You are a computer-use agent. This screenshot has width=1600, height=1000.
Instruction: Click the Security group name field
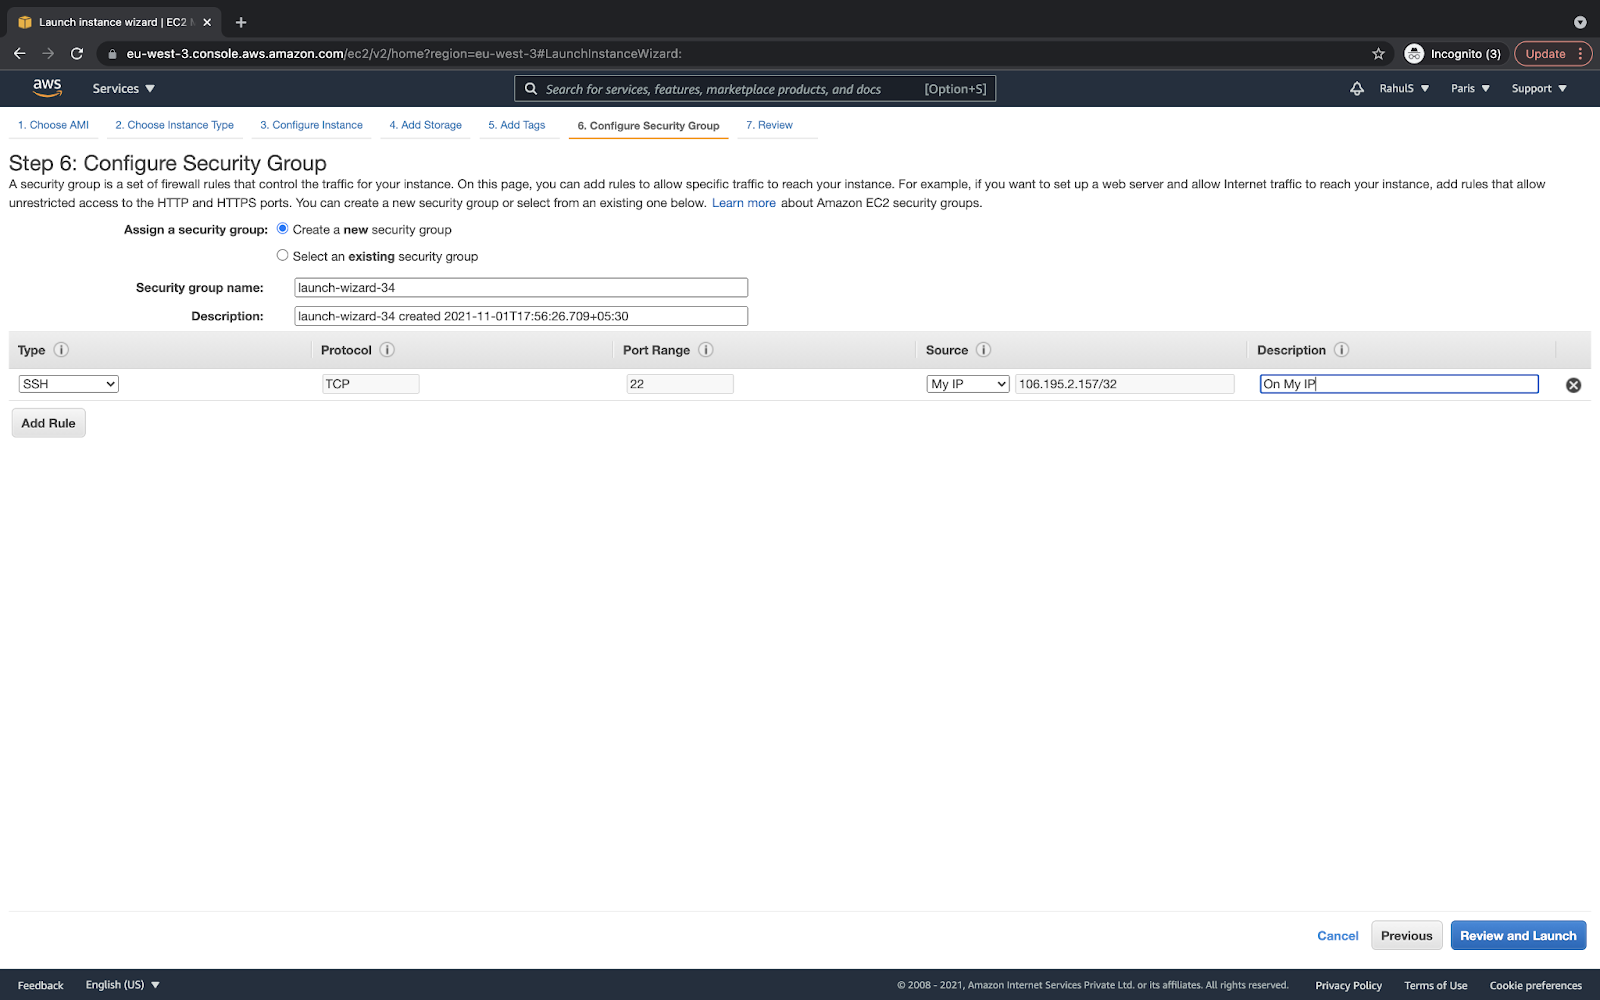pyautogui.click(x=521, y=288)
